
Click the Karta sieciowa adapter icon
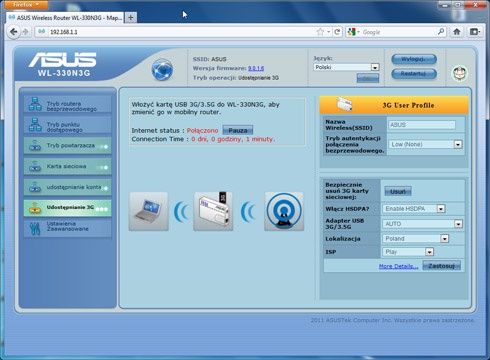35,166
